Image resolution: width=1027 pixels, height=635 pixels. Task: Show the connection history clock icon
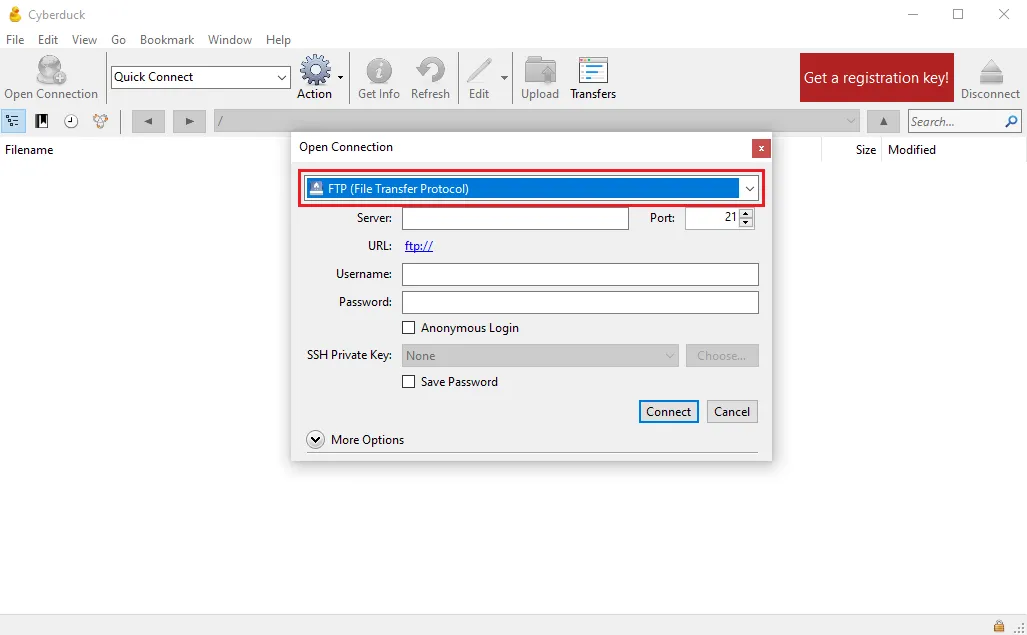(71, 121)
